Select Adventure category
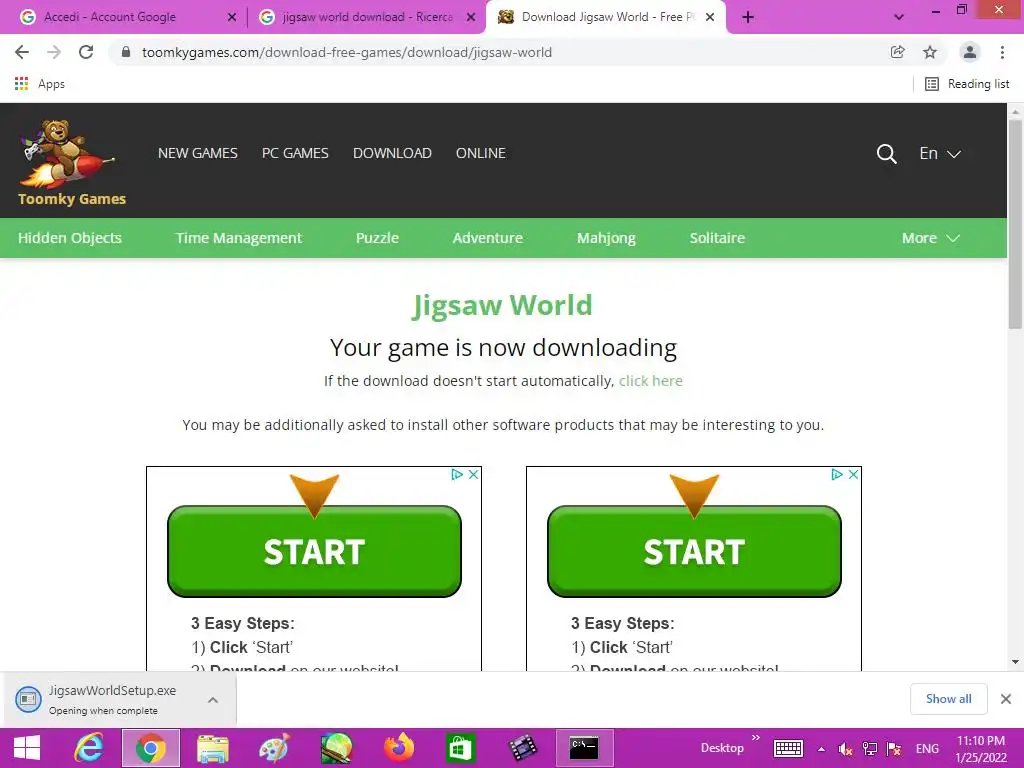The height and width of the screenshot is (768, 1024). pyautogui.click(x=488, y=238)
